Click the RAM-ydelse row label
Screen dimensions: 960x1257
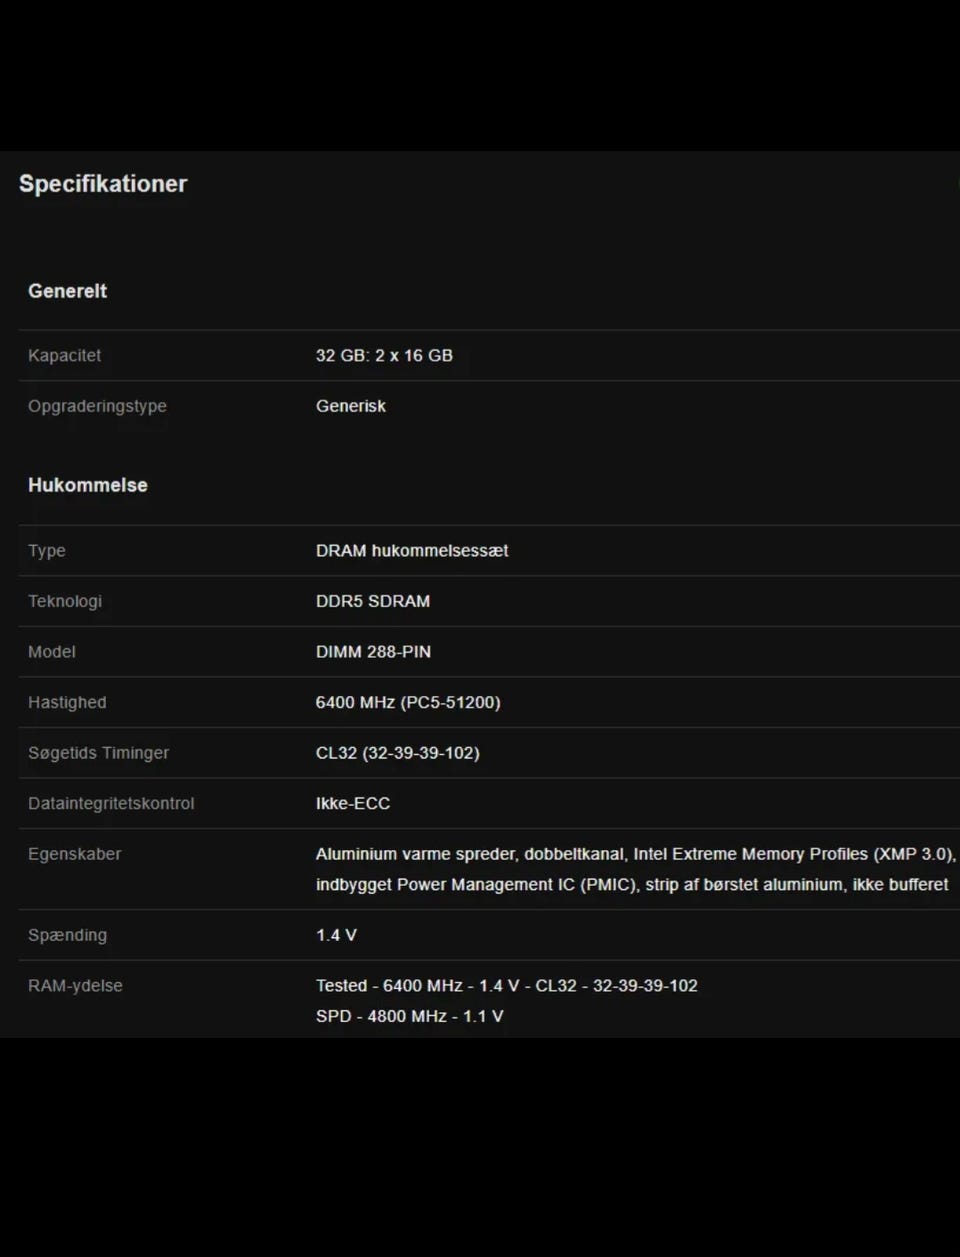[x=75, y=986]
